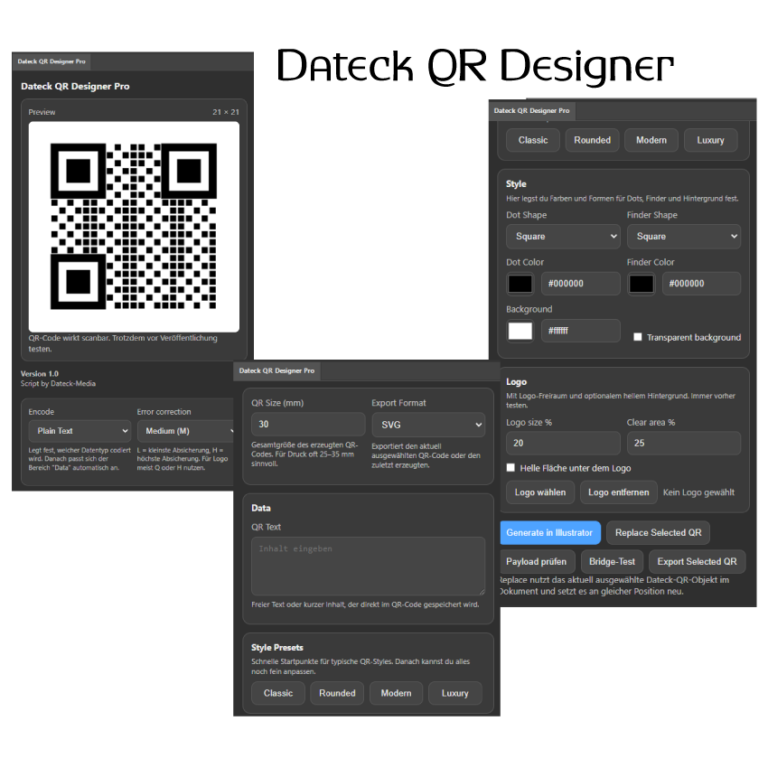Select Modern preset in the bottom Style Presets

click(396, 693)
